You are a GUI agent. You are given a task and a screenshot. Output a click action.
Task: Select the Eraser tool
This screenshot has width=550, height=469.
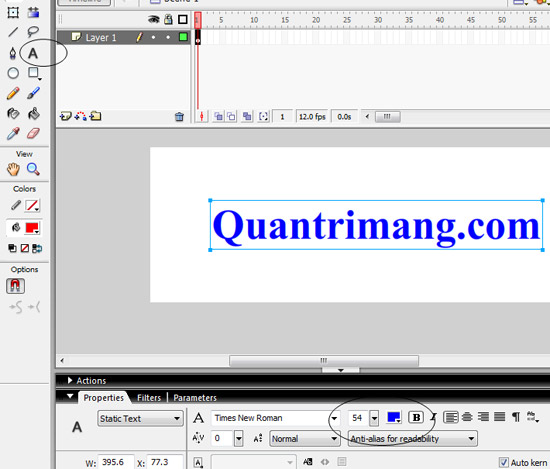coord(33,133)
